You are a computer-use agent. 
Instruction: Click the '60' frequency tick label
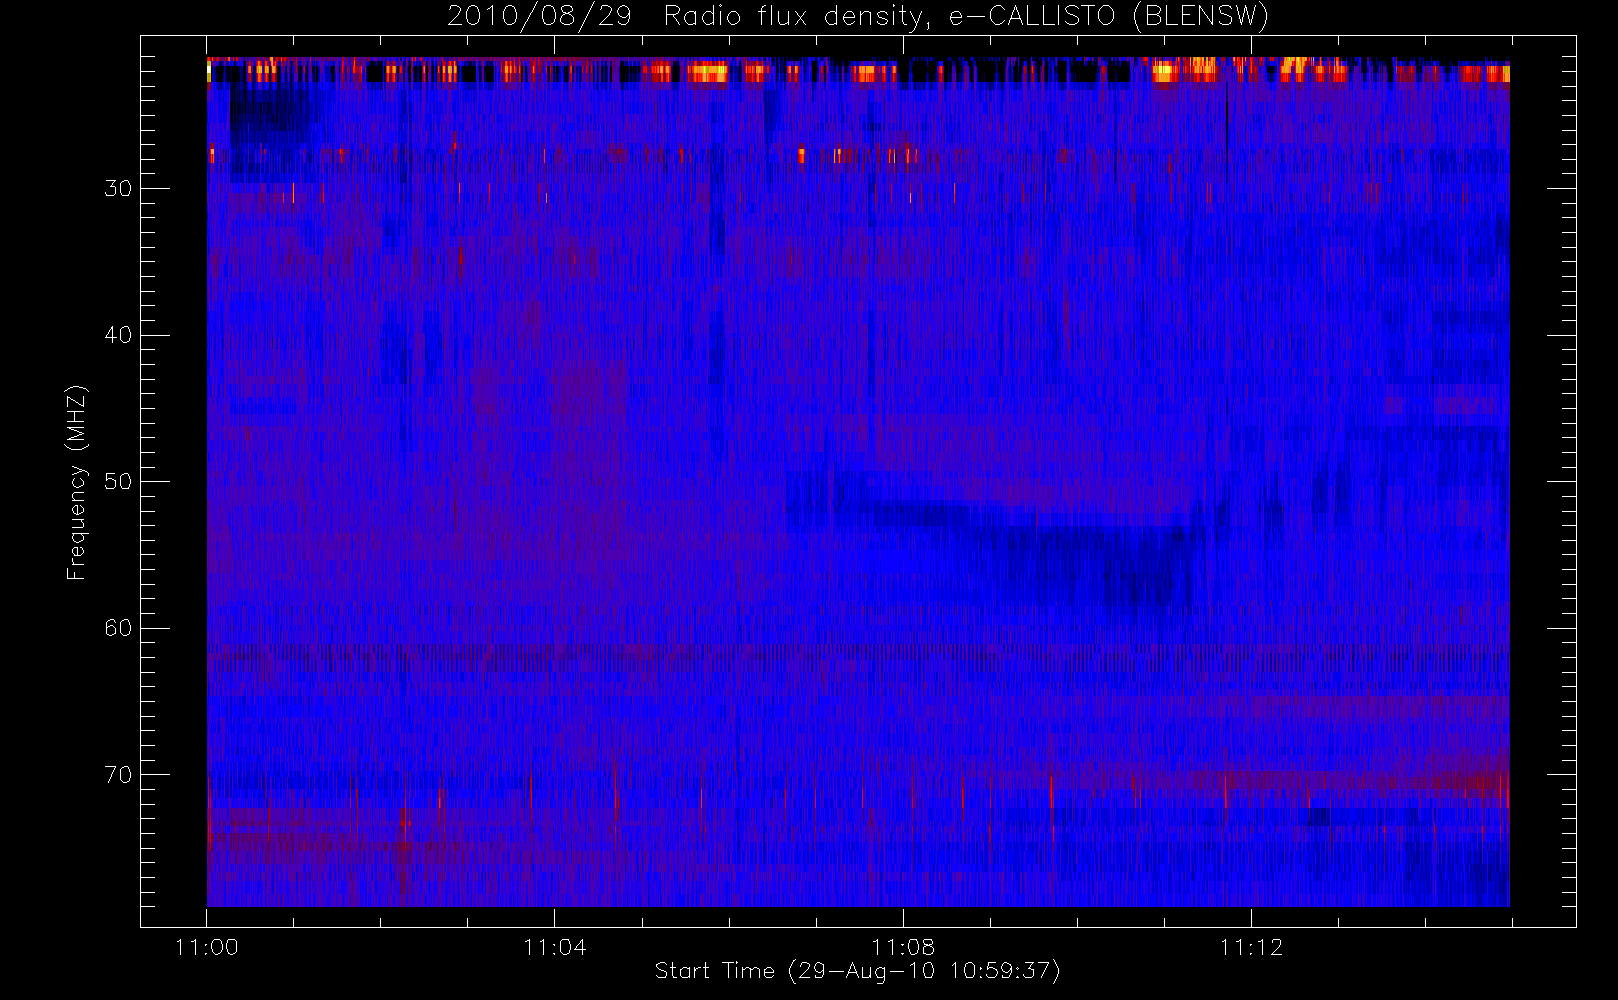pos(118,628)
